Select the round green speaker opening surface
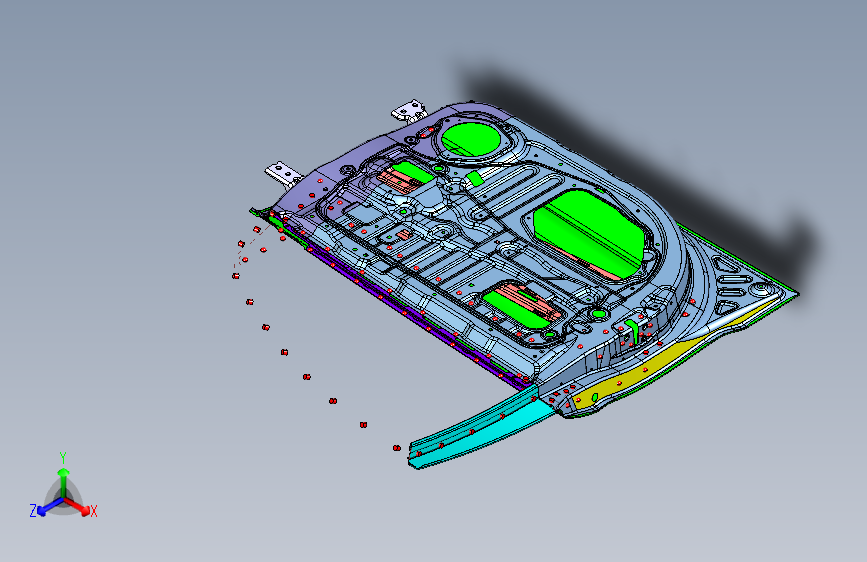Screen dimensions: 867x562 [x=471, y=139]
